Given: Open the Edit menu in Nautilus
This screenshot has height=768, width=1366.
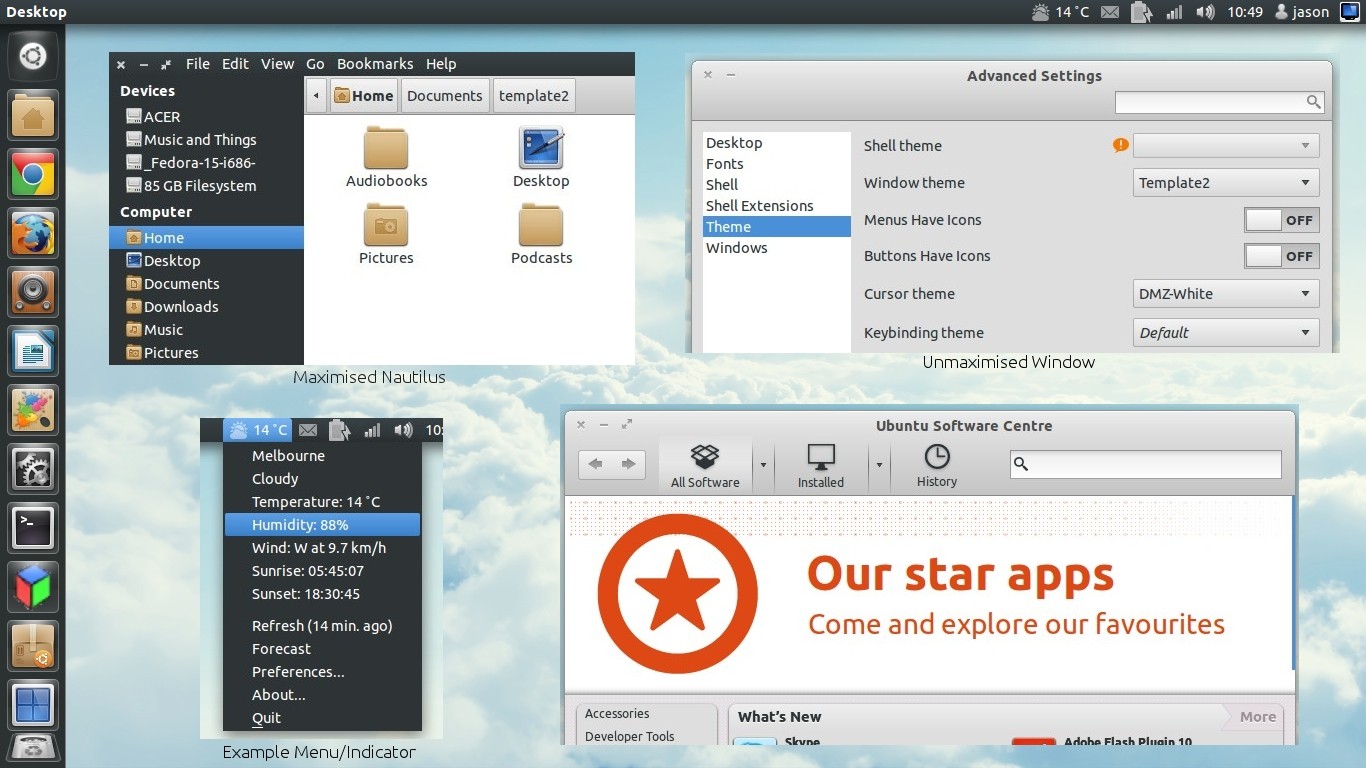Looking at the screenshot, I should point(235,64).
